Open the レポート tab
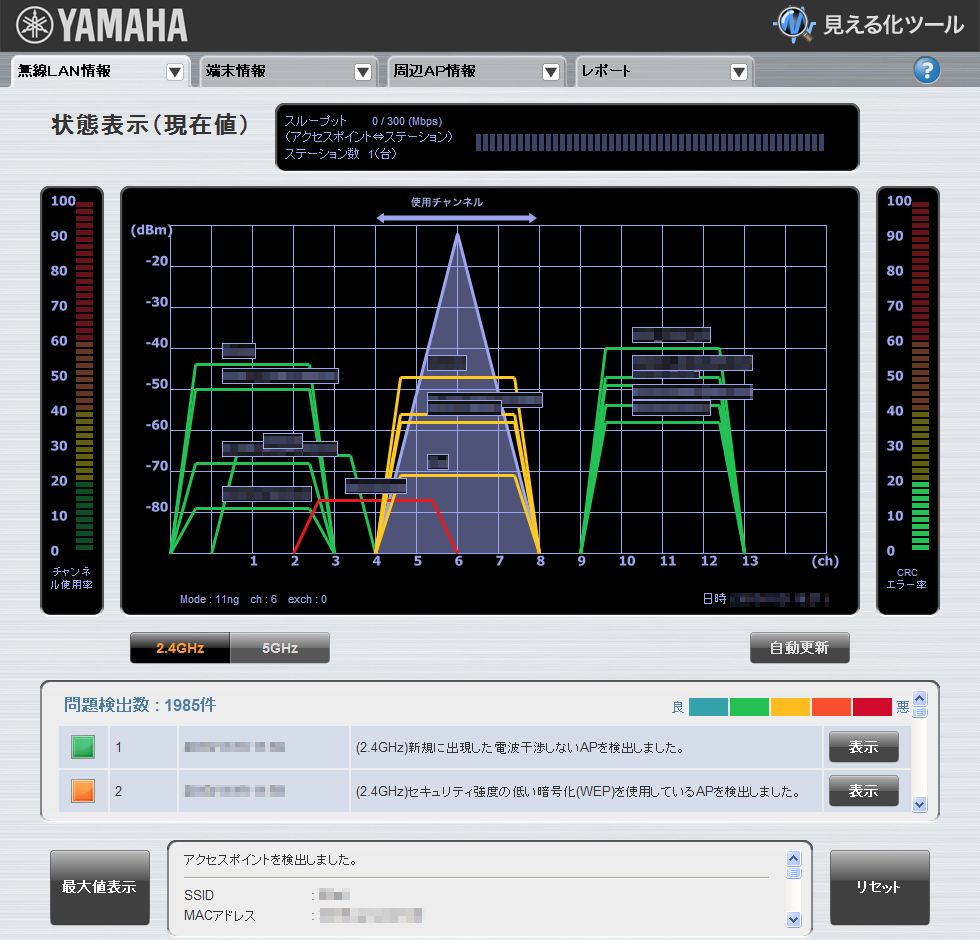The image size is (980, 940). (x=650, y=72)
